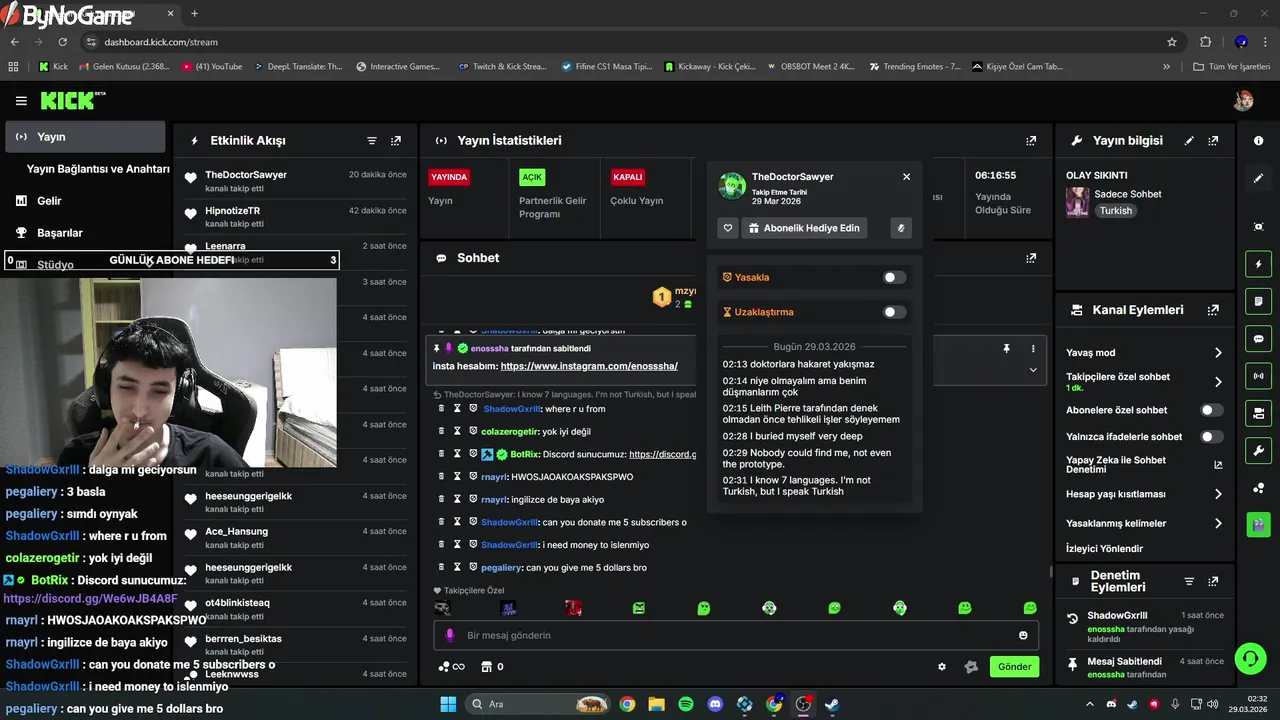1280x720 pixels.
Task: Click the wrench icon in the right sidebar
Action: (x=1258, y=450)
